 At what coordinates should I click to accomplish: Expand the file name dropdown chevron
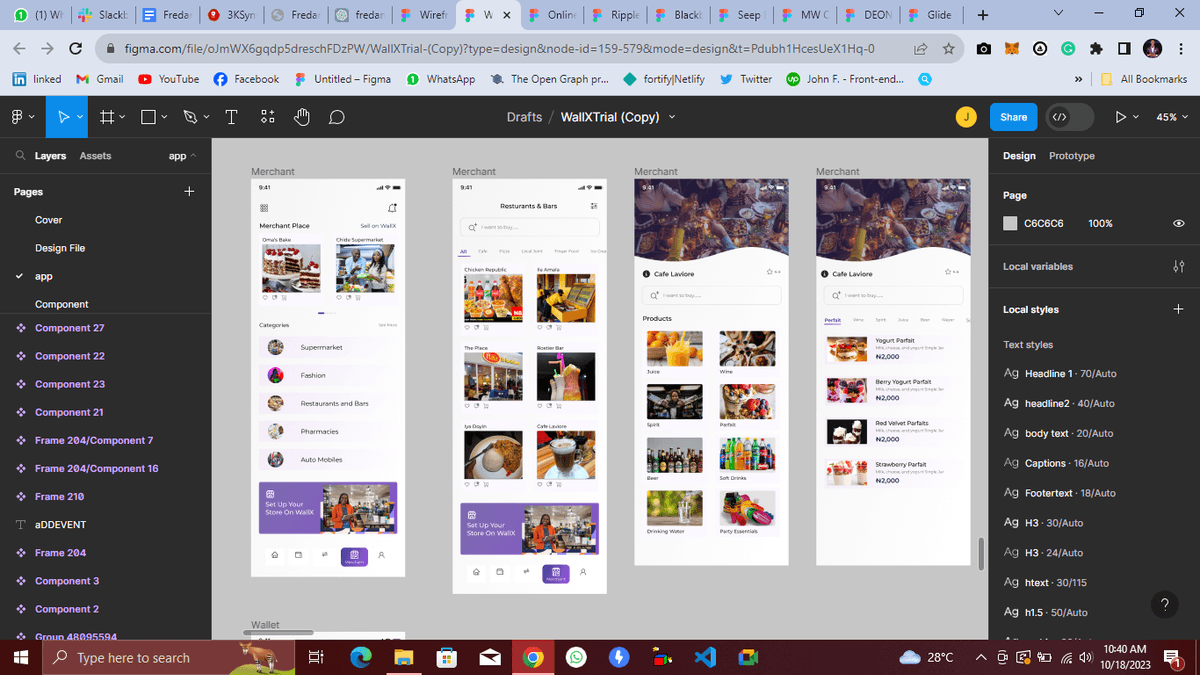pyautogui.click(x=671, y=117)
